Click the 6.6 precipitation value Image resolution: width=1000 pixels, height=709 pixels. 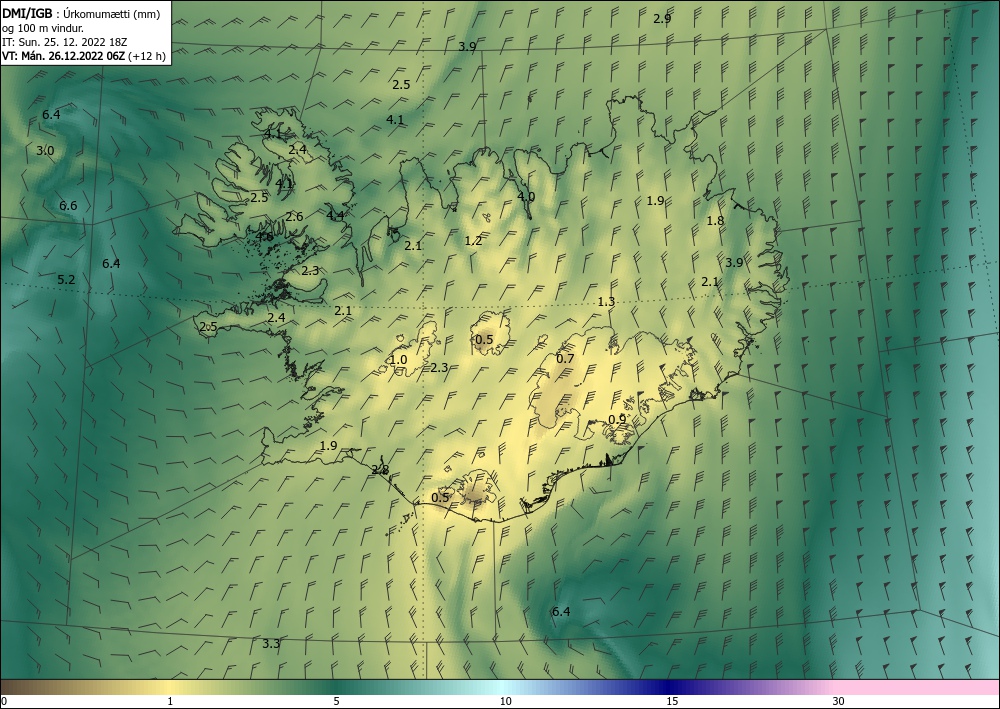(68, 206)
